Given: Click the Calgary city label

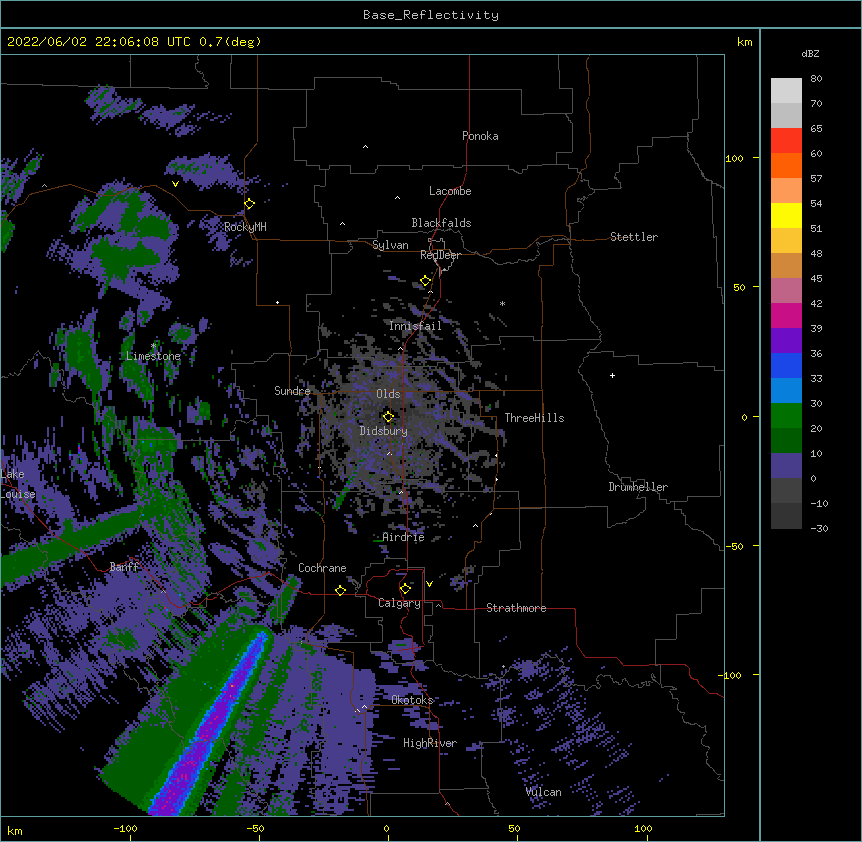Looking at the screenshot, I should 400,603.
